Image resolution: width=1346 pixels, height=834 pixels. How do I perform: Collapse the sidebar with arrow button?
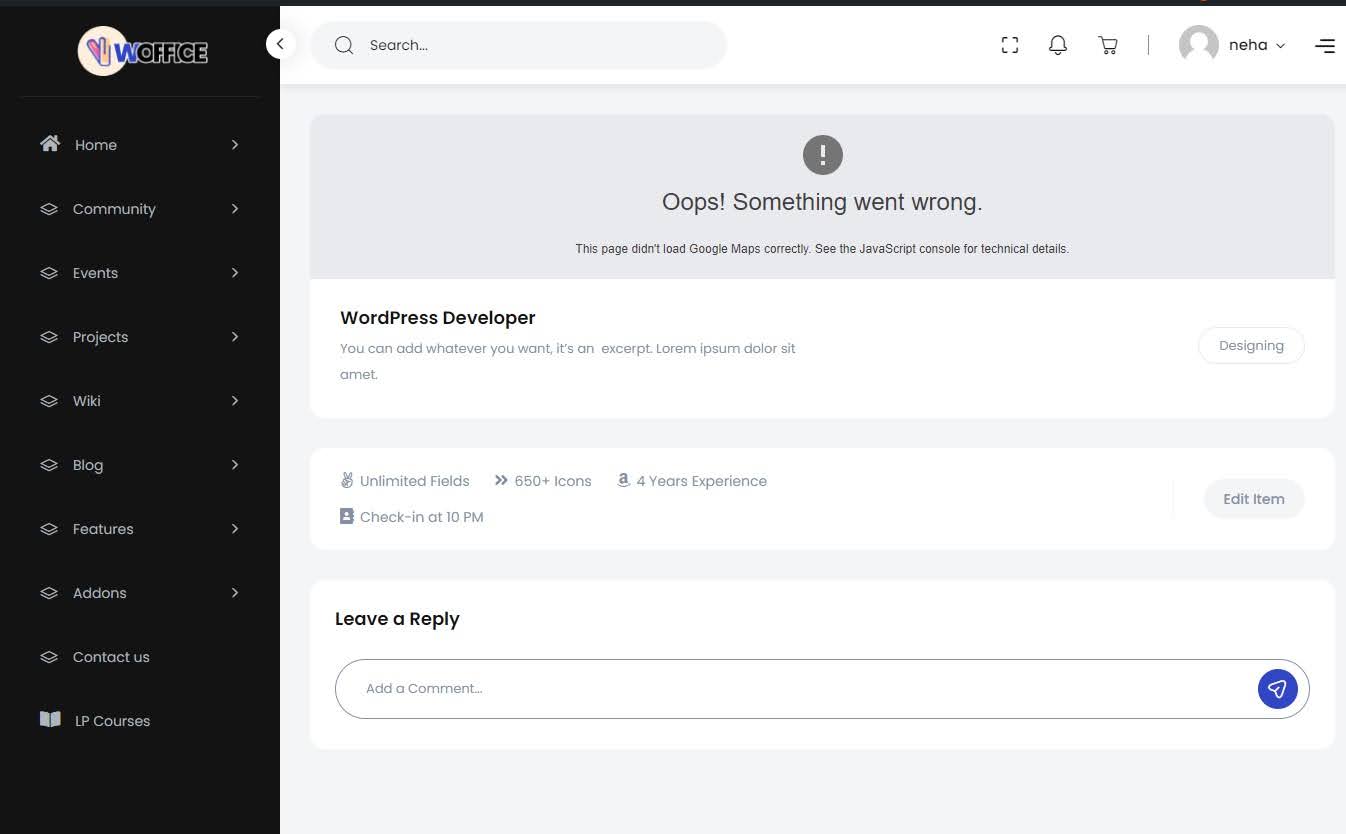click(280, 44)
